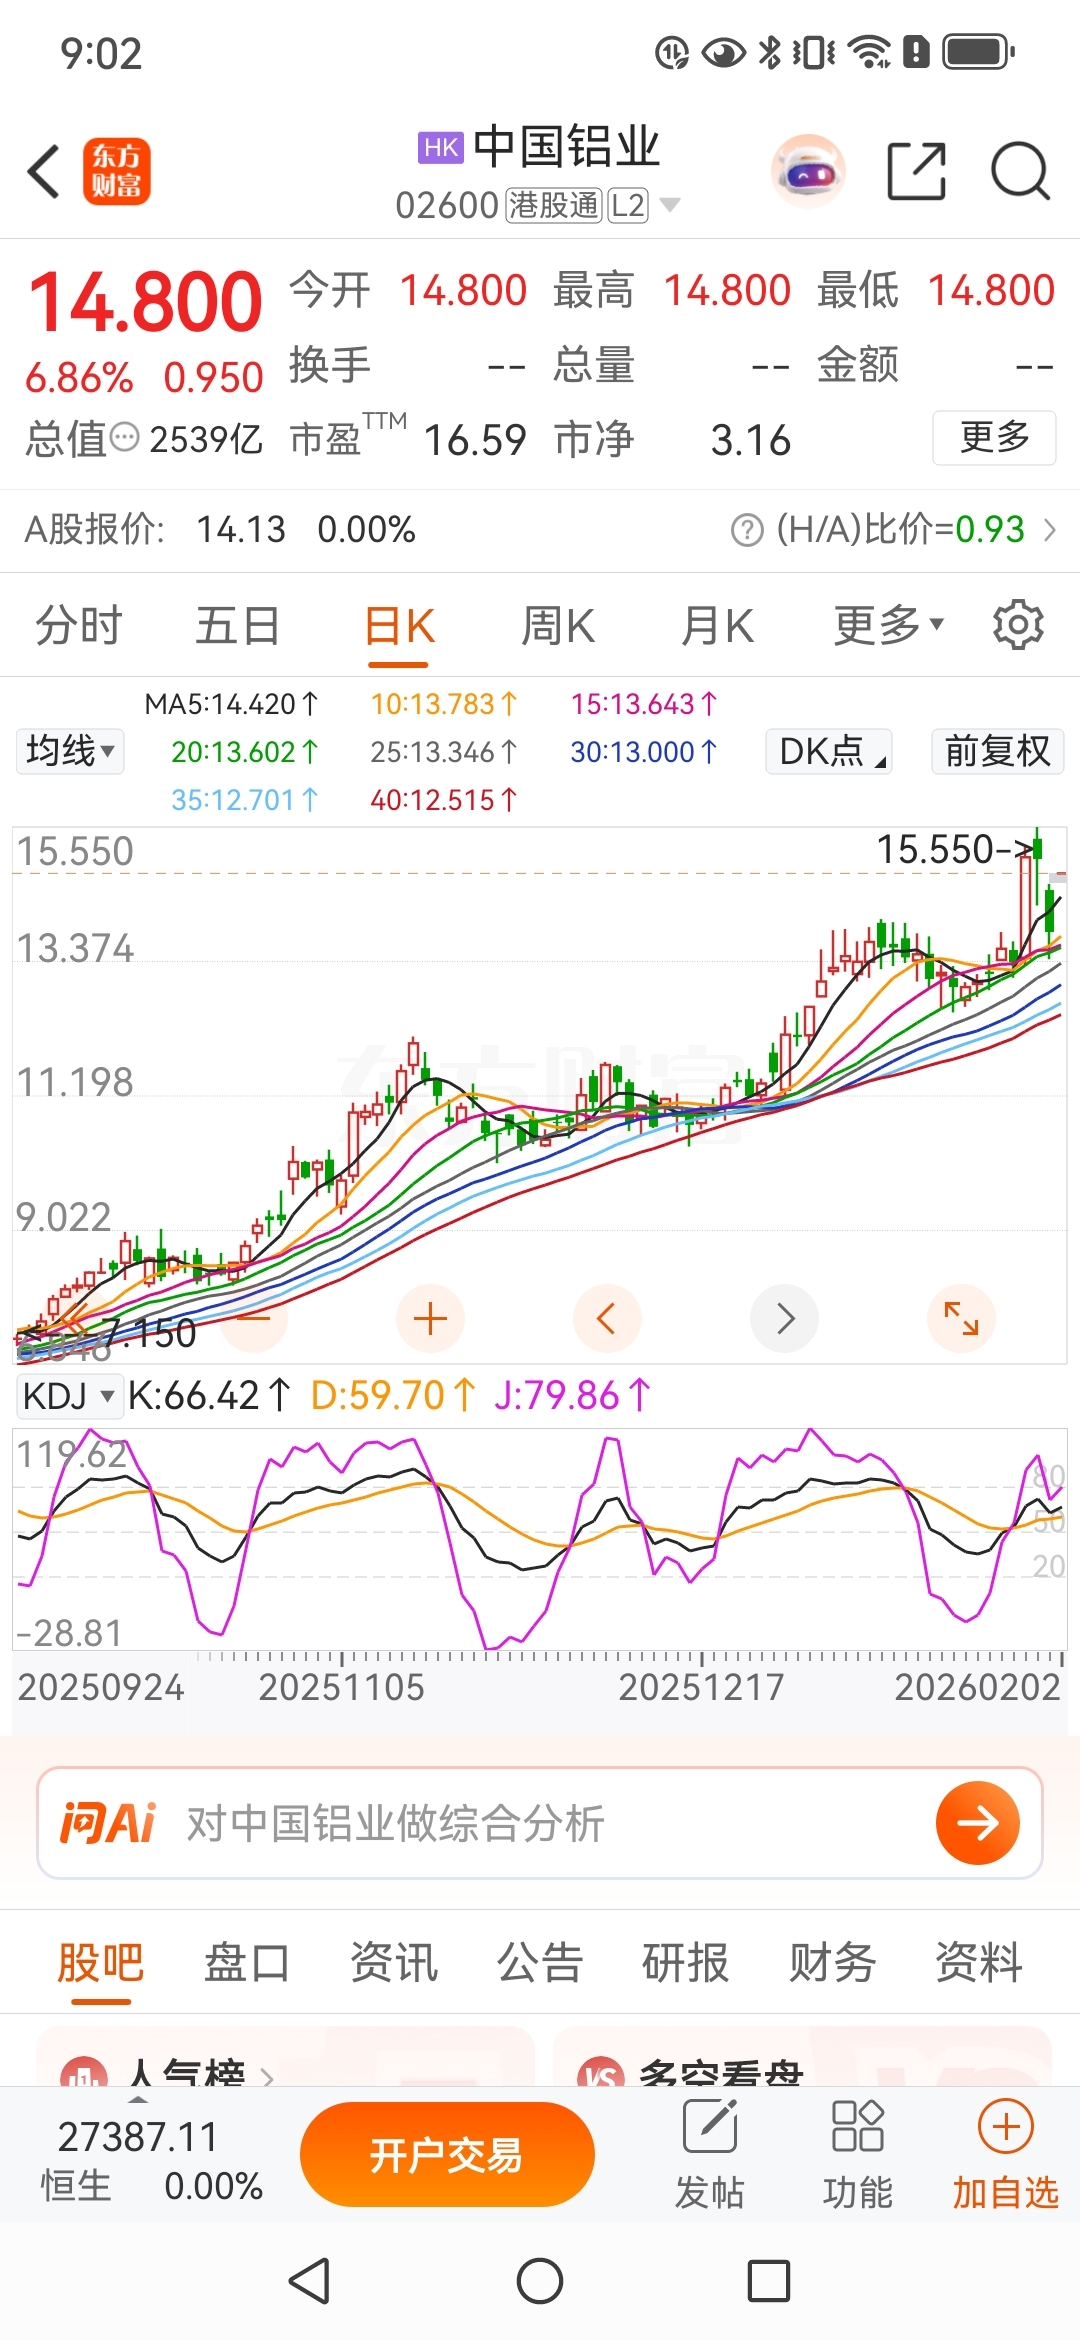The width and height of the screenshot is (1080, 2340).
Task: Expand stock selector dropdown arrow beside L2
Action: tap(670, 205)
